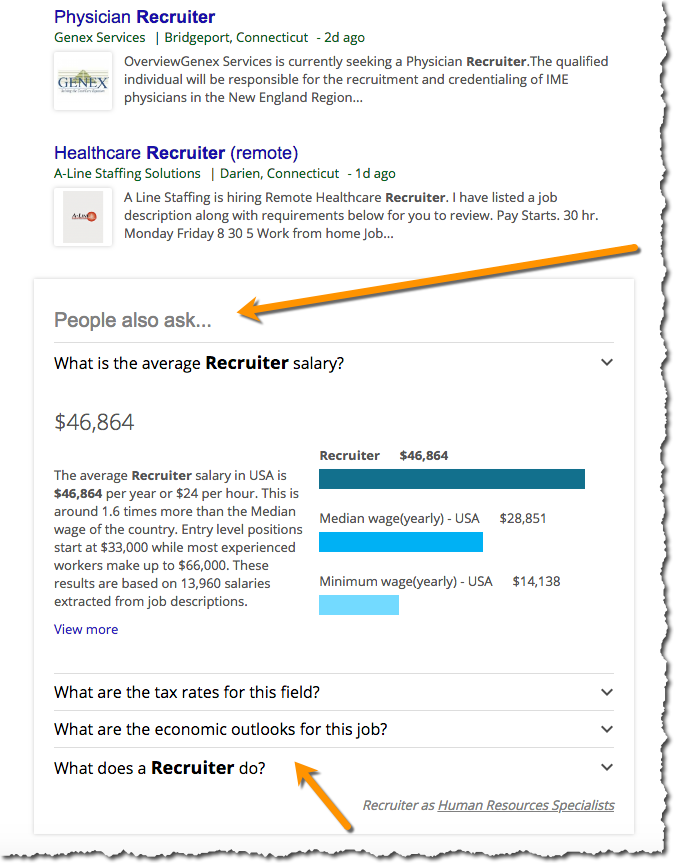Click the Physician Recruiter job description snippet
Image resolution: width=674 pixels, height=863 pixels.
366,80
